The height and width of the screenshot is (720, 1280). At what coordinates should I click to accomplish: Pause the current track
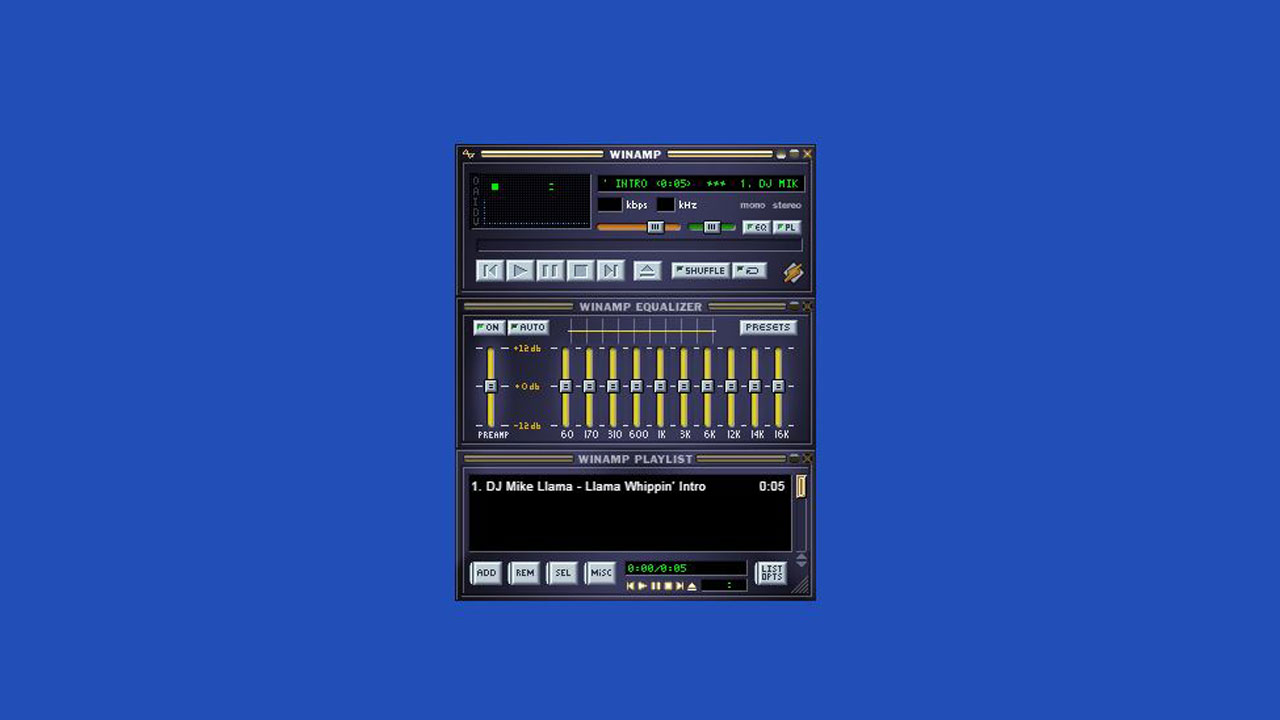coord(549,270)
